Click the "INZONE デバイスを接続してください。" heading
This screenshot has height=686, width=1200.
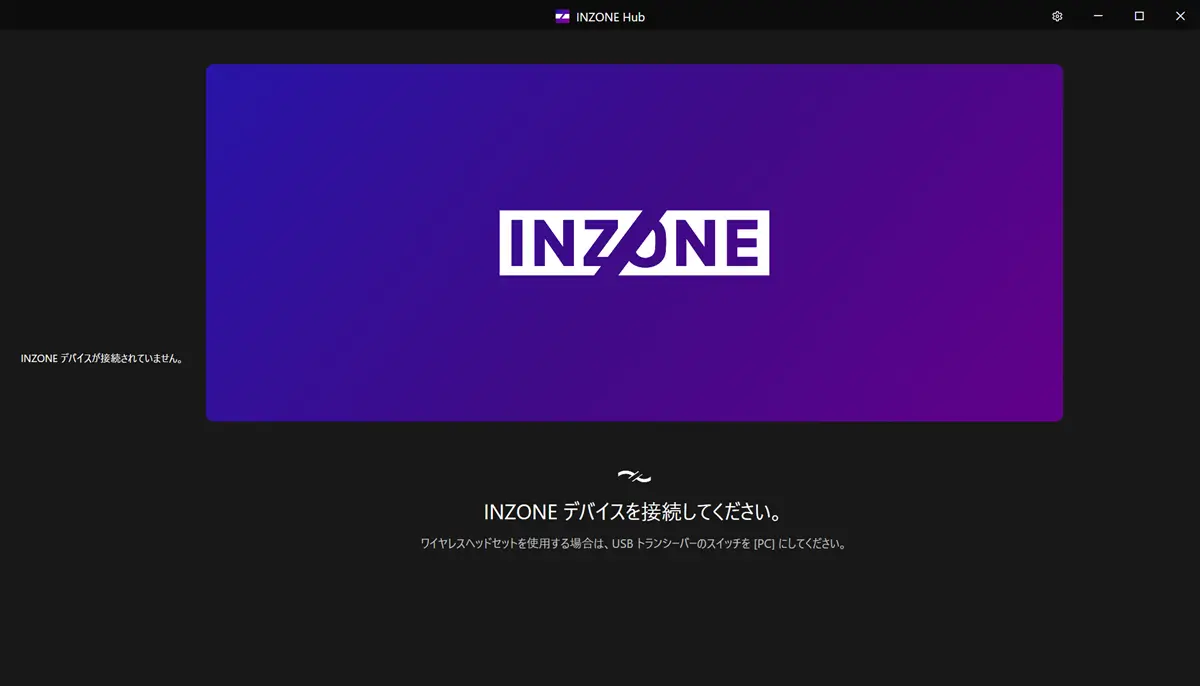click(x=633, y=511)
